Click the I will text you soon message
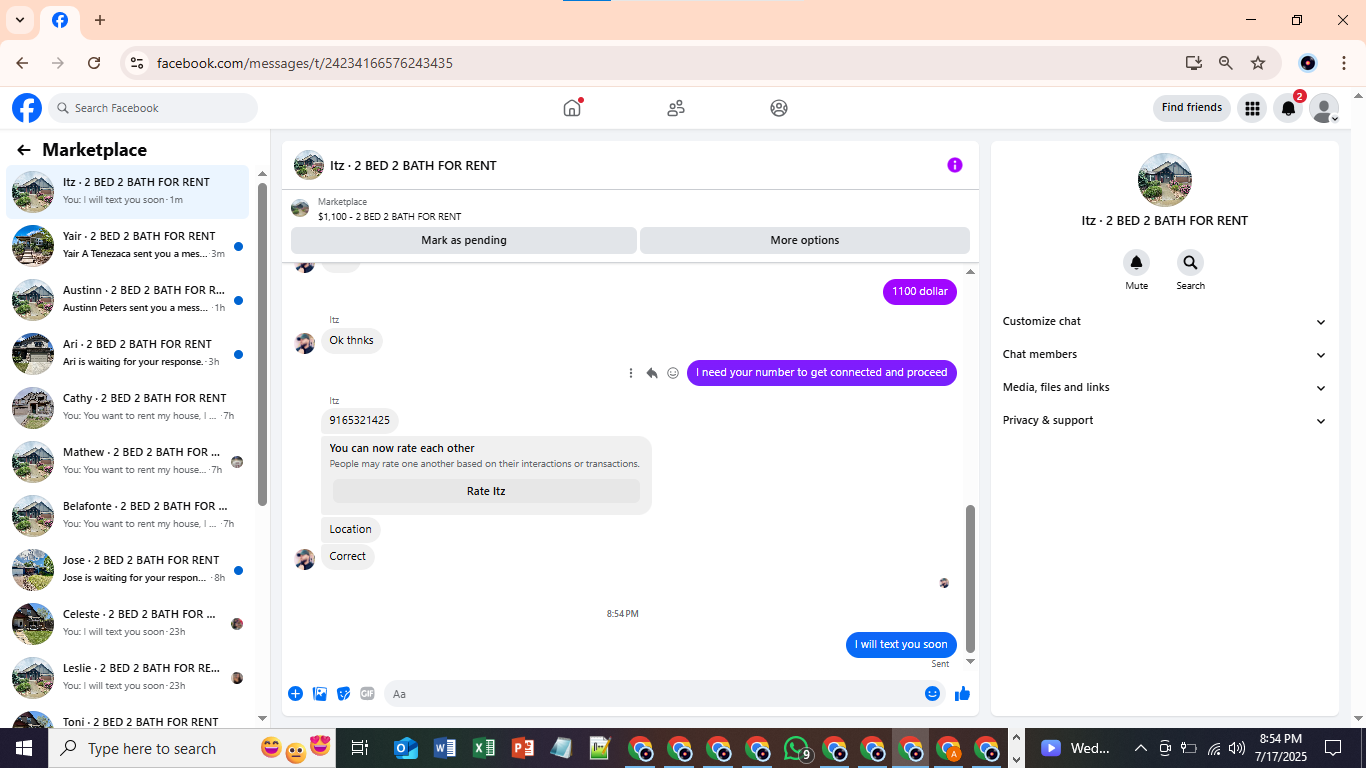This screenshot has width=1366, height=768. click(x=901, y=645)
